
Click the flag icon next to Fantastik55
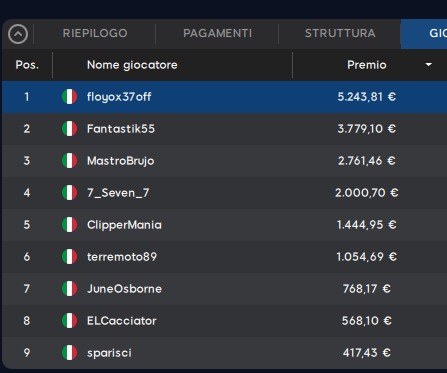[69, 129]
